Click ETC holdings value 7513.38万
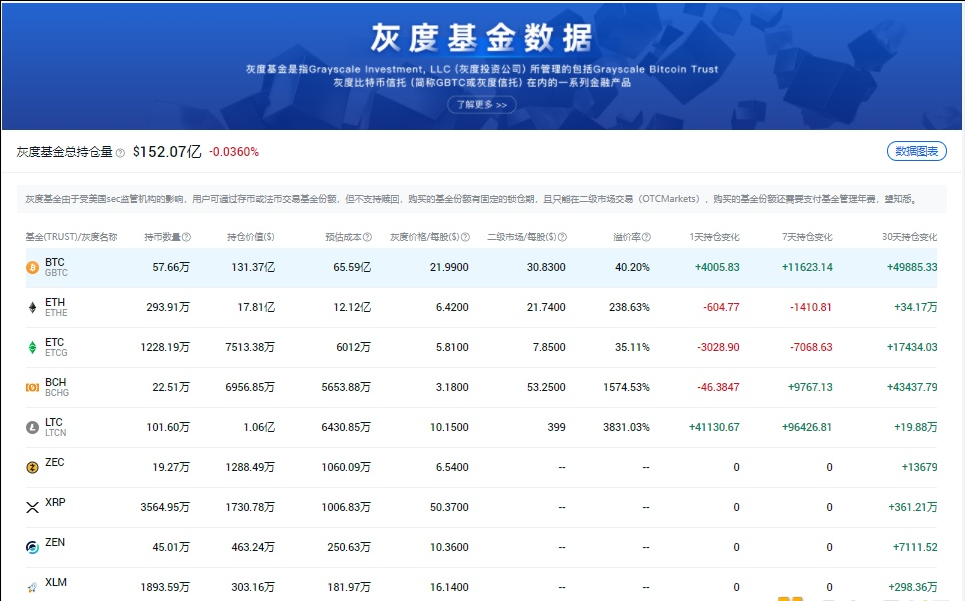The image size is (965, 601). tap(250, 348)
